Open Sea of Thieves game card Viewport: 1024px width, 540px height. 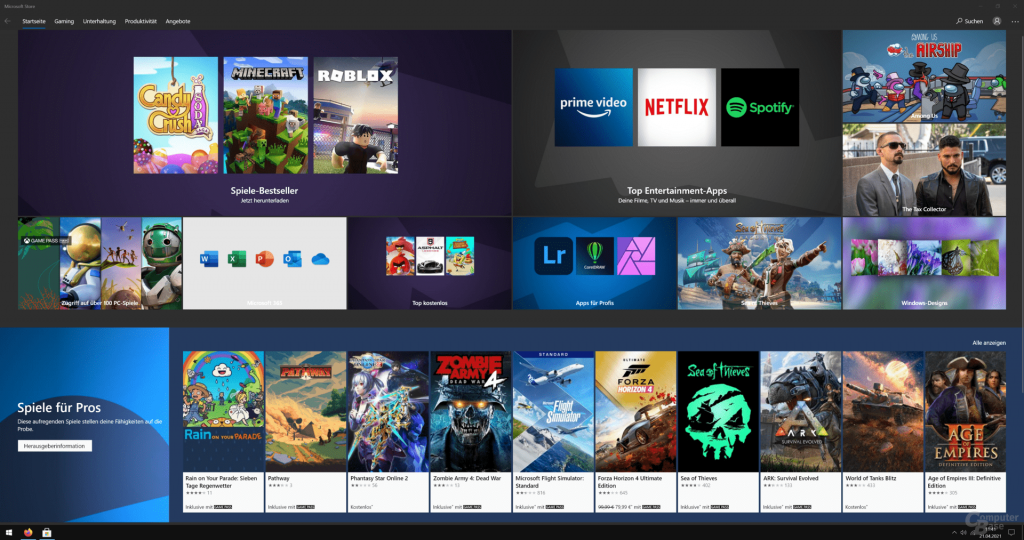(x=718, y=432)
